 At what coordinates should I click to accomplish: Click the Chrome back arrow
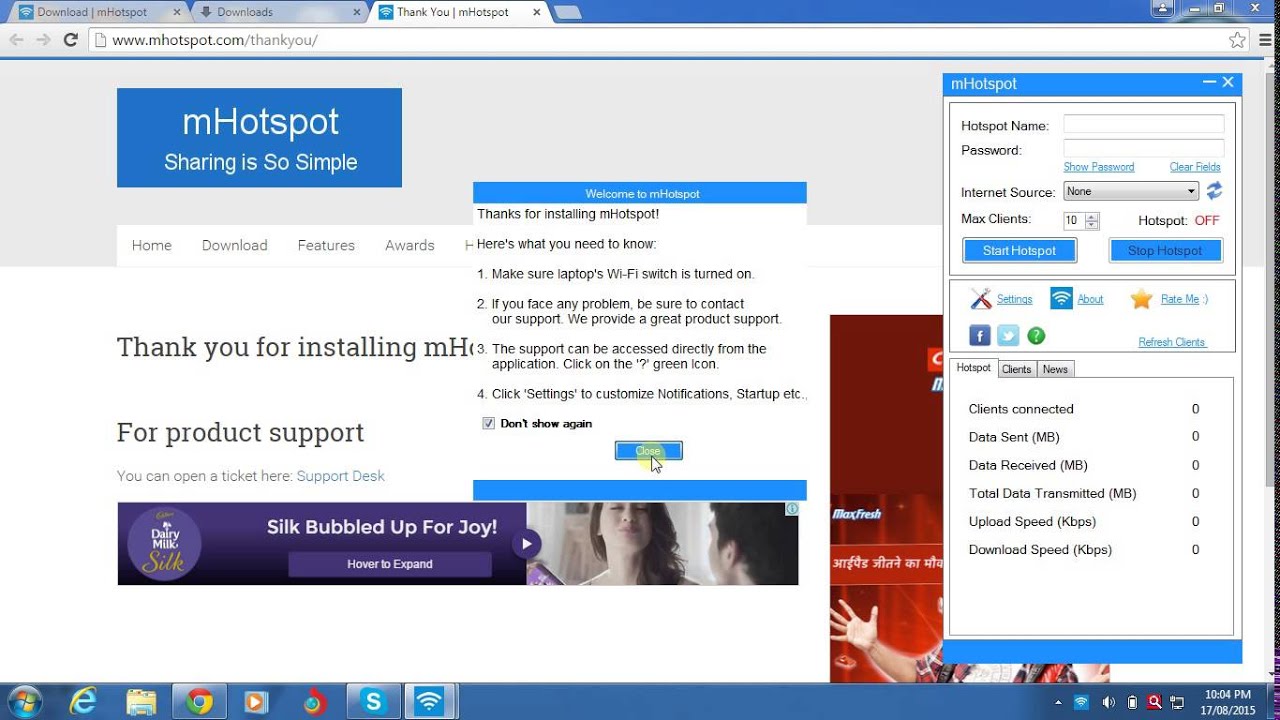coord(16,40)
